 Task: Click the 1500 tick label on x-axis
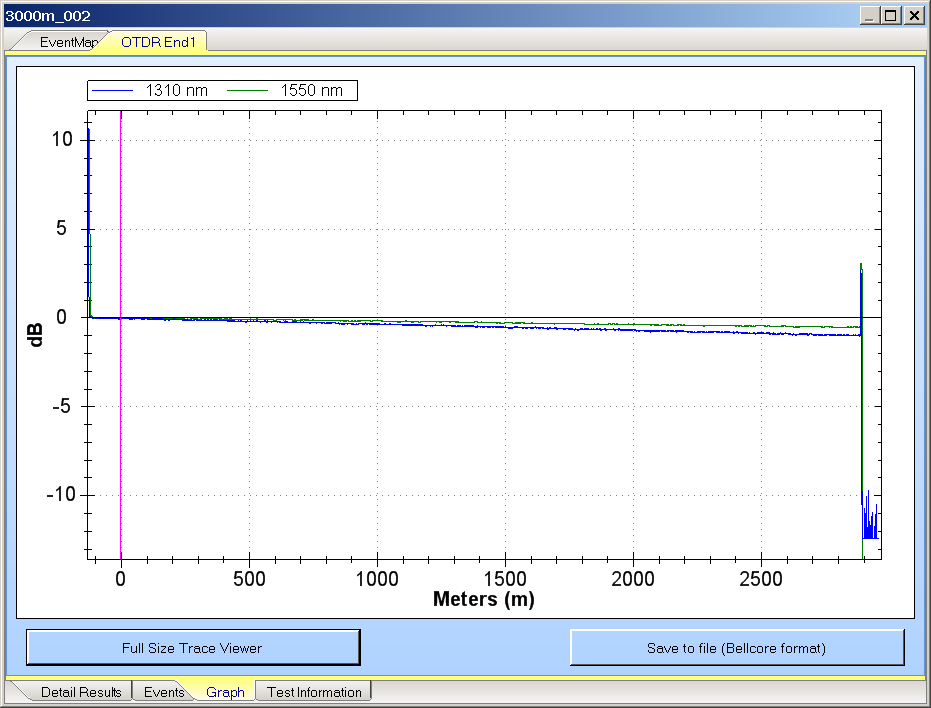(x=505, y=579)
